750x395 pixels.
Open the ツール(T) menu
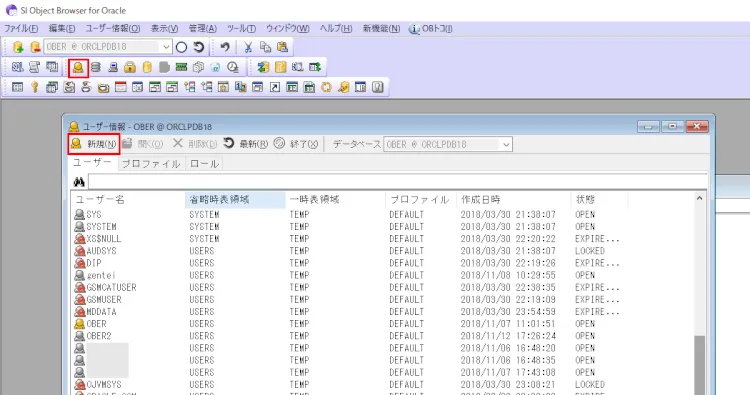tap(242, 29)
